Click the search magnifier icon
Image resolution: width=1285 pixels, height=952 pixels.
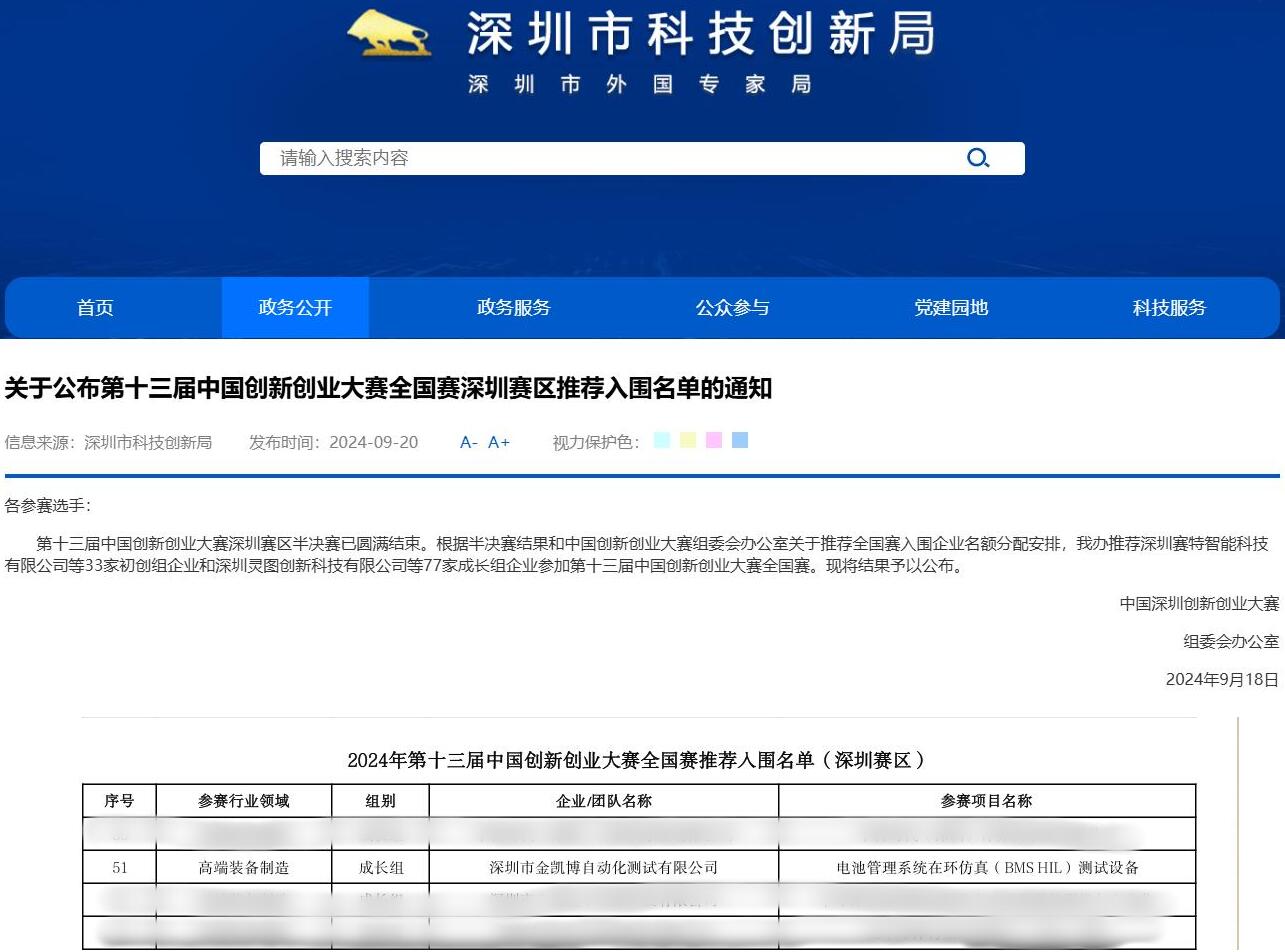(977, 157)
